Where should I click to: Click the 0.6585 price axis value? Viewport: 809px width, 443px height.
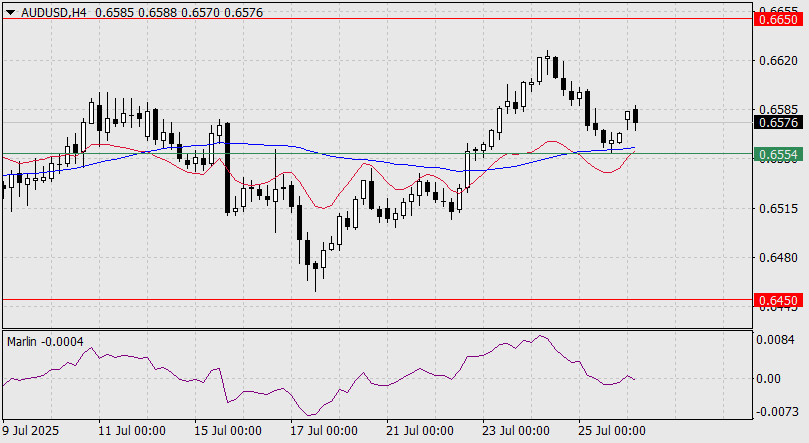tap(778, 109)
